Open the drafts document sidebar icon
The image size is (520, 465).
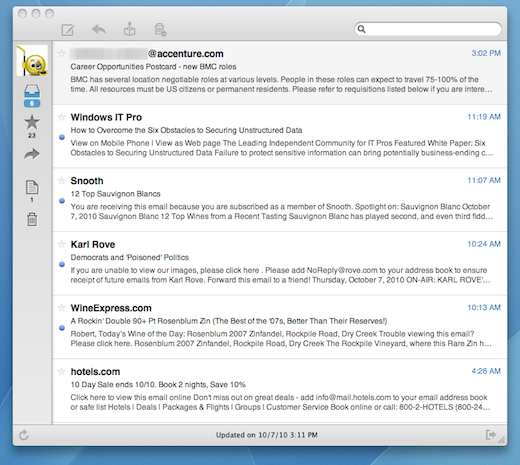[x=32, y=187]
